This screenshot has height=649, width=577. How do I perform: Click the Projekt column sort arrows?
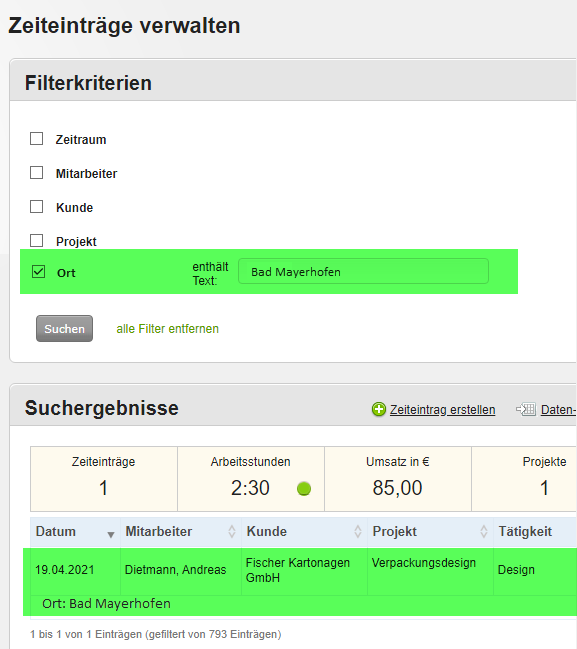point(483,531)
